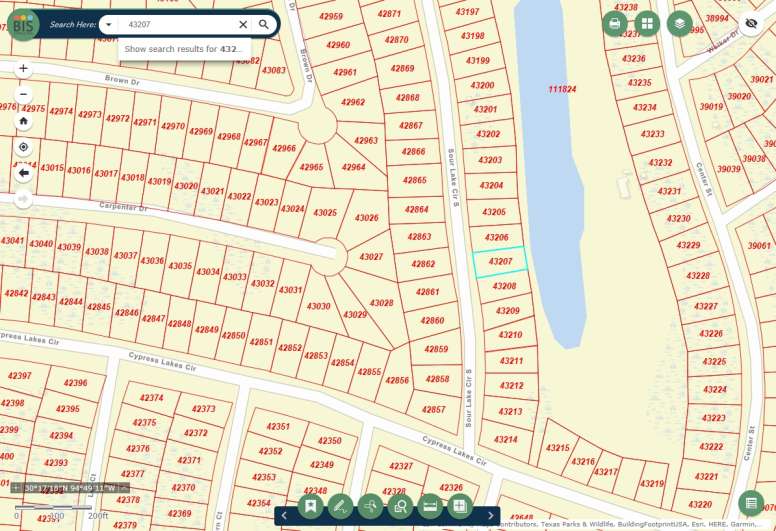Click the highlighted parcel 43207

point(499,262)
